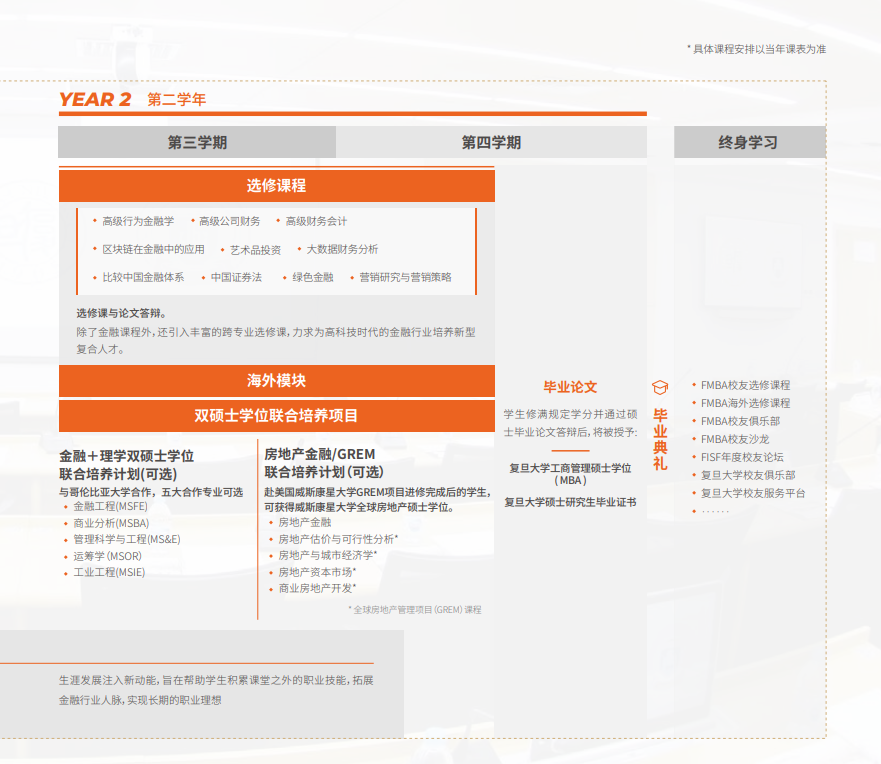Click the 商业房地产开发 item
881x764 pixels.
click(317, 589)
